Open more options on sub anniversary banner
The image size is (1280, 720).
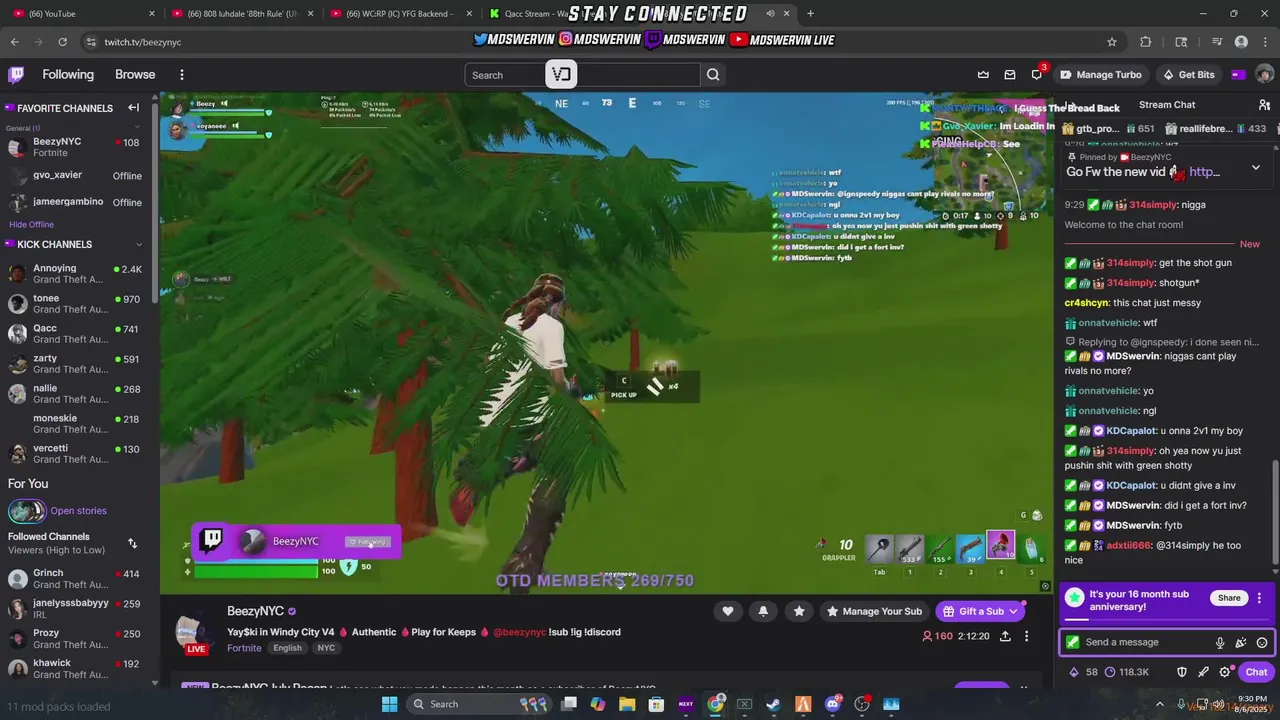pos(1259,598)
